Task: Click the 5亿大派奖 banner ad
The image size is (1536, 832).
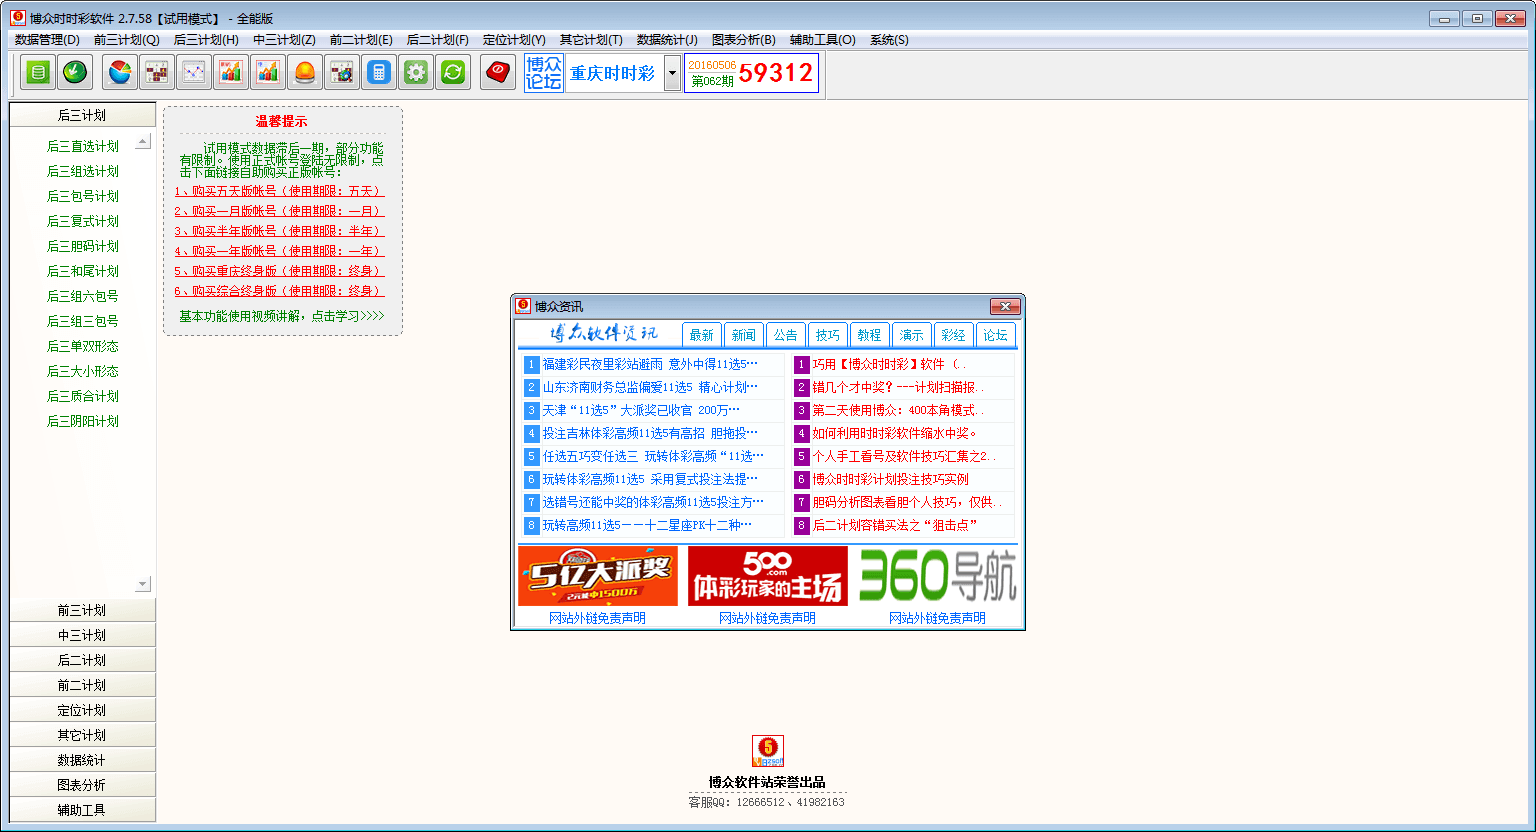Action: [598, 576]
